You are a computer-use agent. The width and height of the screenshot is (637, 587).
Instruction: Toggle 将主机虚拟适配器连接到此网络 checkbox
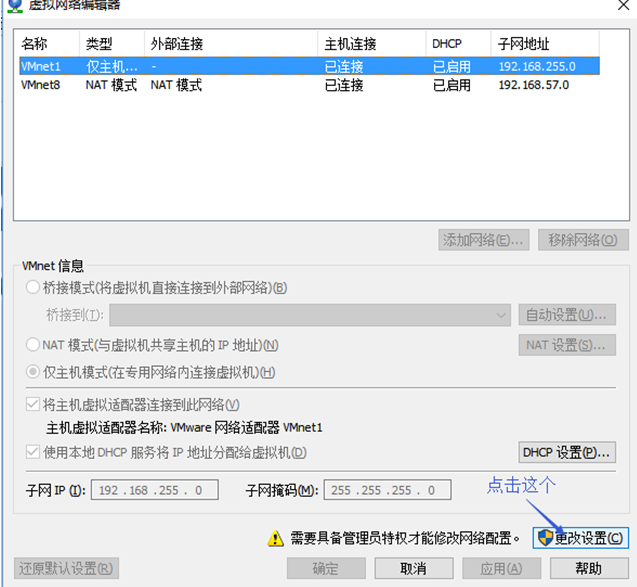[x=32, y=405]
